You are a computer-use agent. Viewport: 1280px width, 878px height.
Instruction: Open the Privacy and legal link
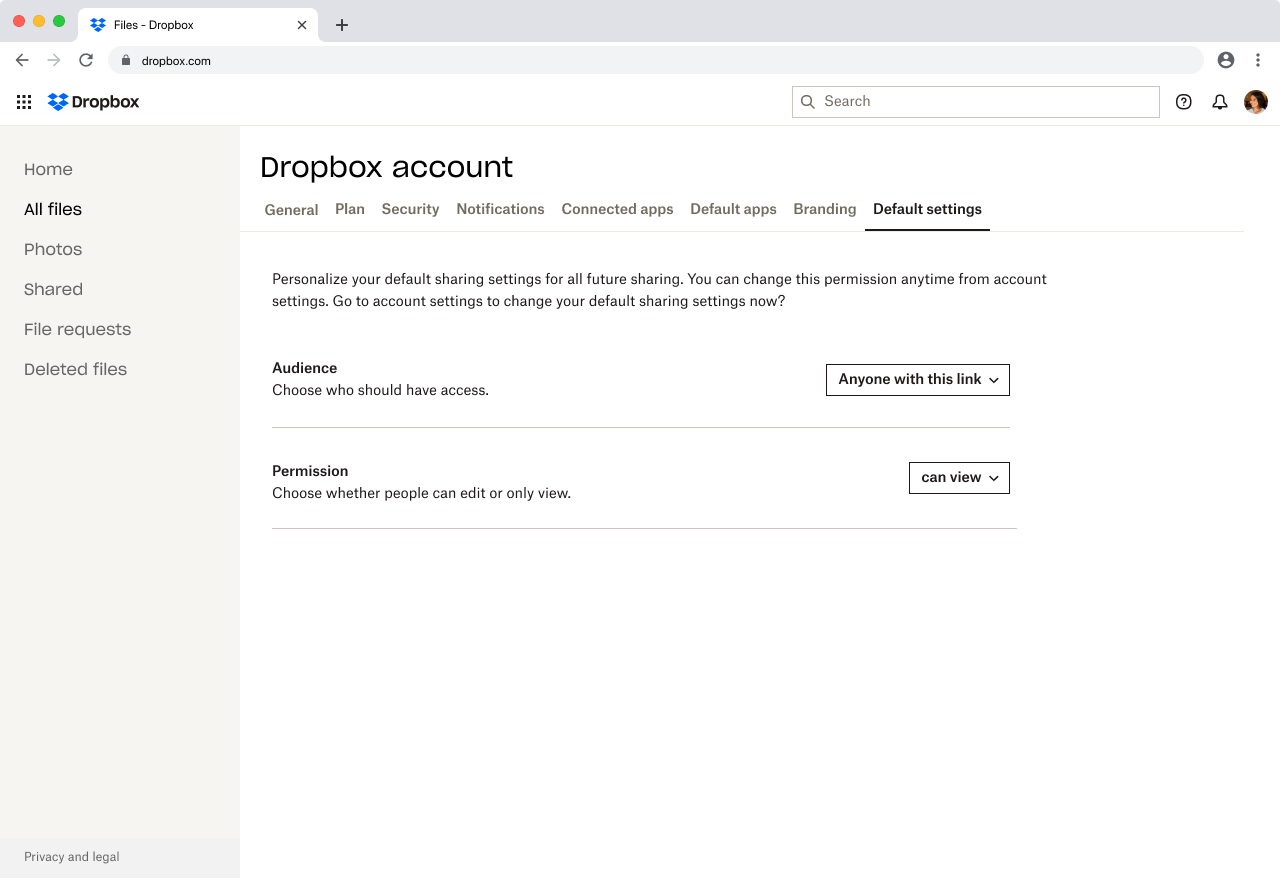[x=72, y=857]
